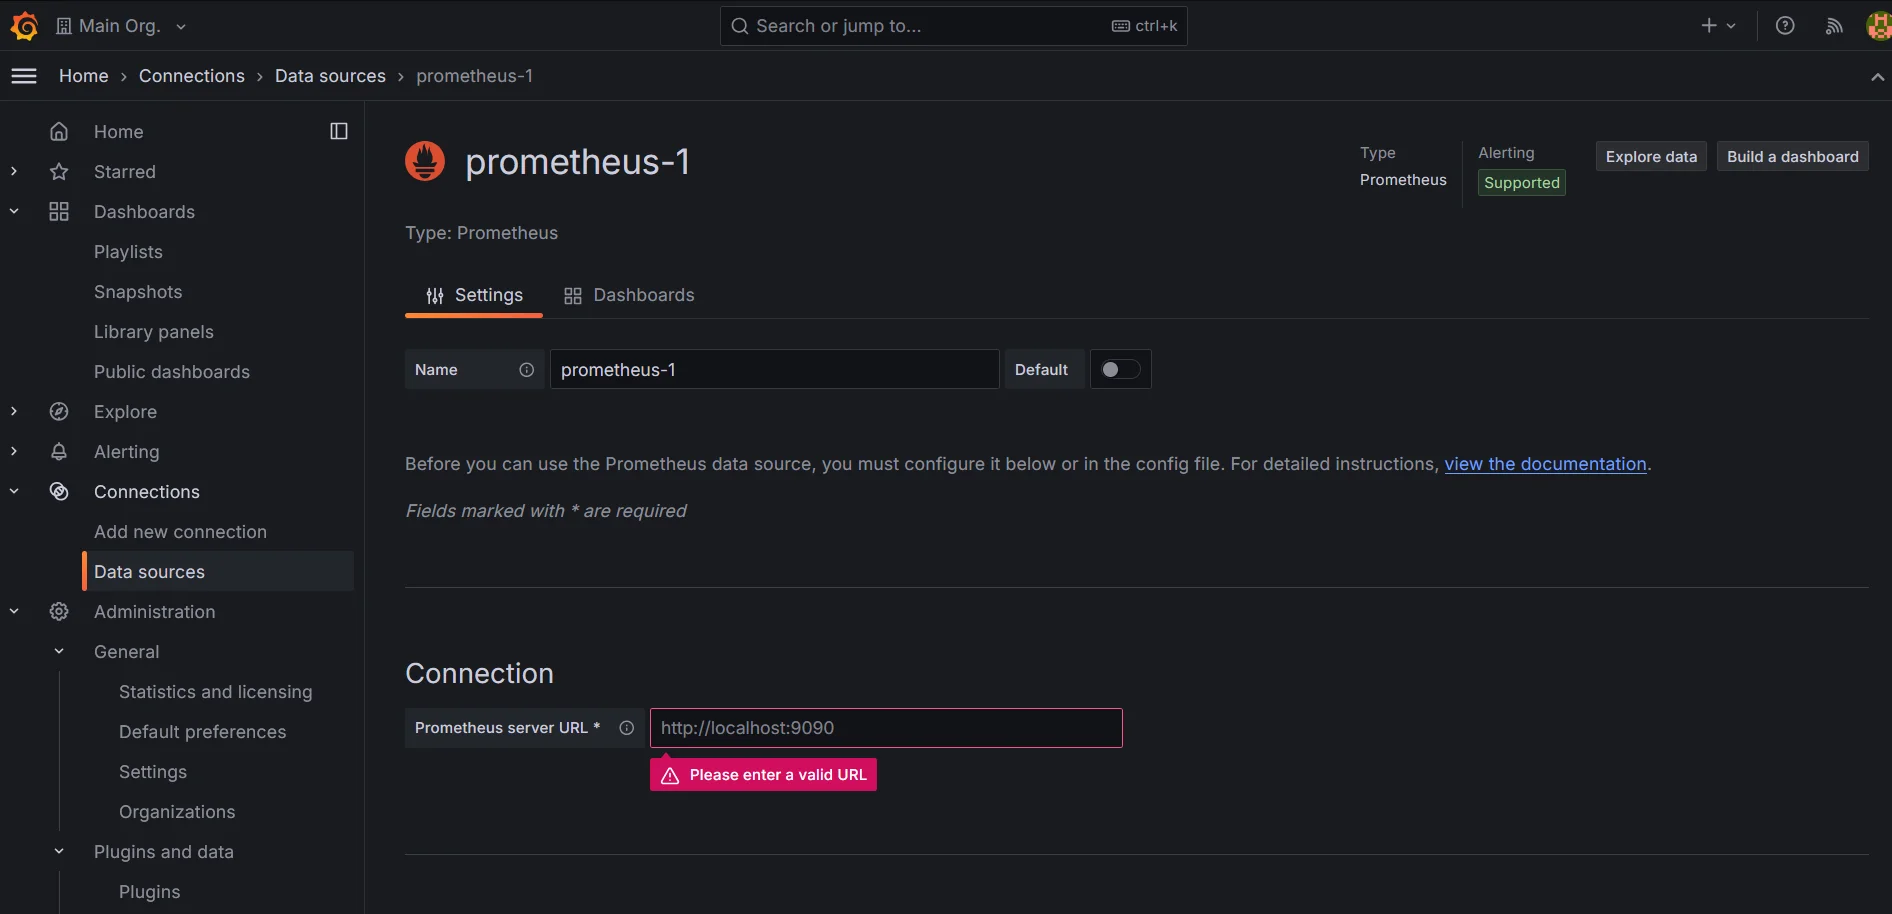This screenshot has height=914, width=1892.
Task: Click the Grafana logo in the top bar
Action: coord(25,25)
